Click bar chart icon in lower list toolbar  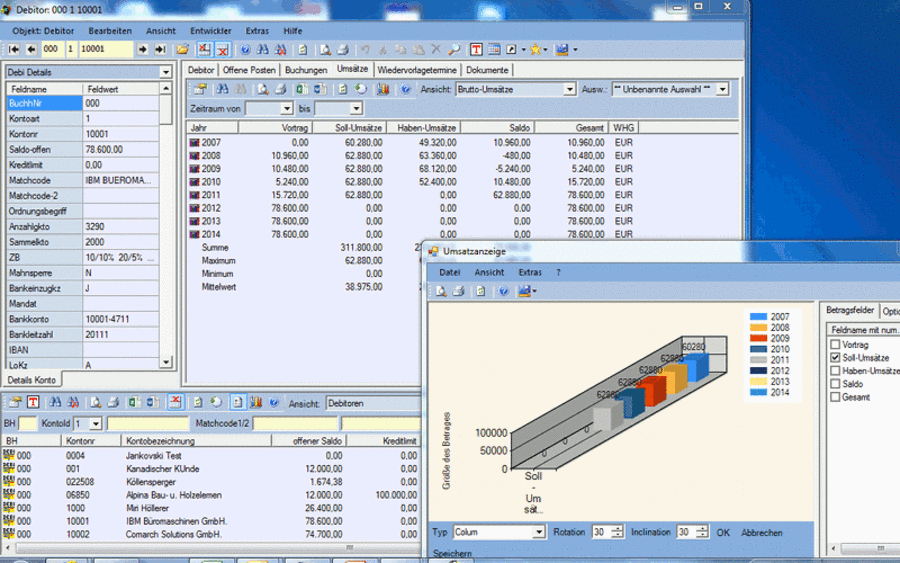[x=256, y=402]
